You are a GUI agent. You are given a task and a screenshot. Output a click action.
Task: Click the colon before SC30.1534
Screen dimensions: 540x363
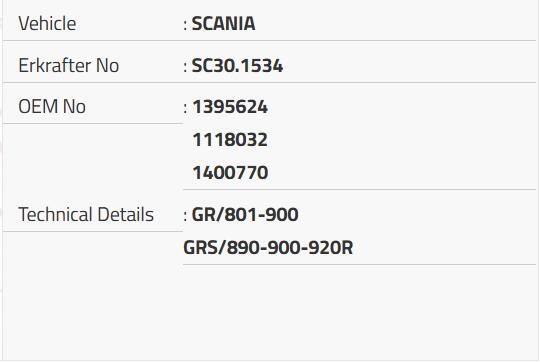(x=186, y=67)
